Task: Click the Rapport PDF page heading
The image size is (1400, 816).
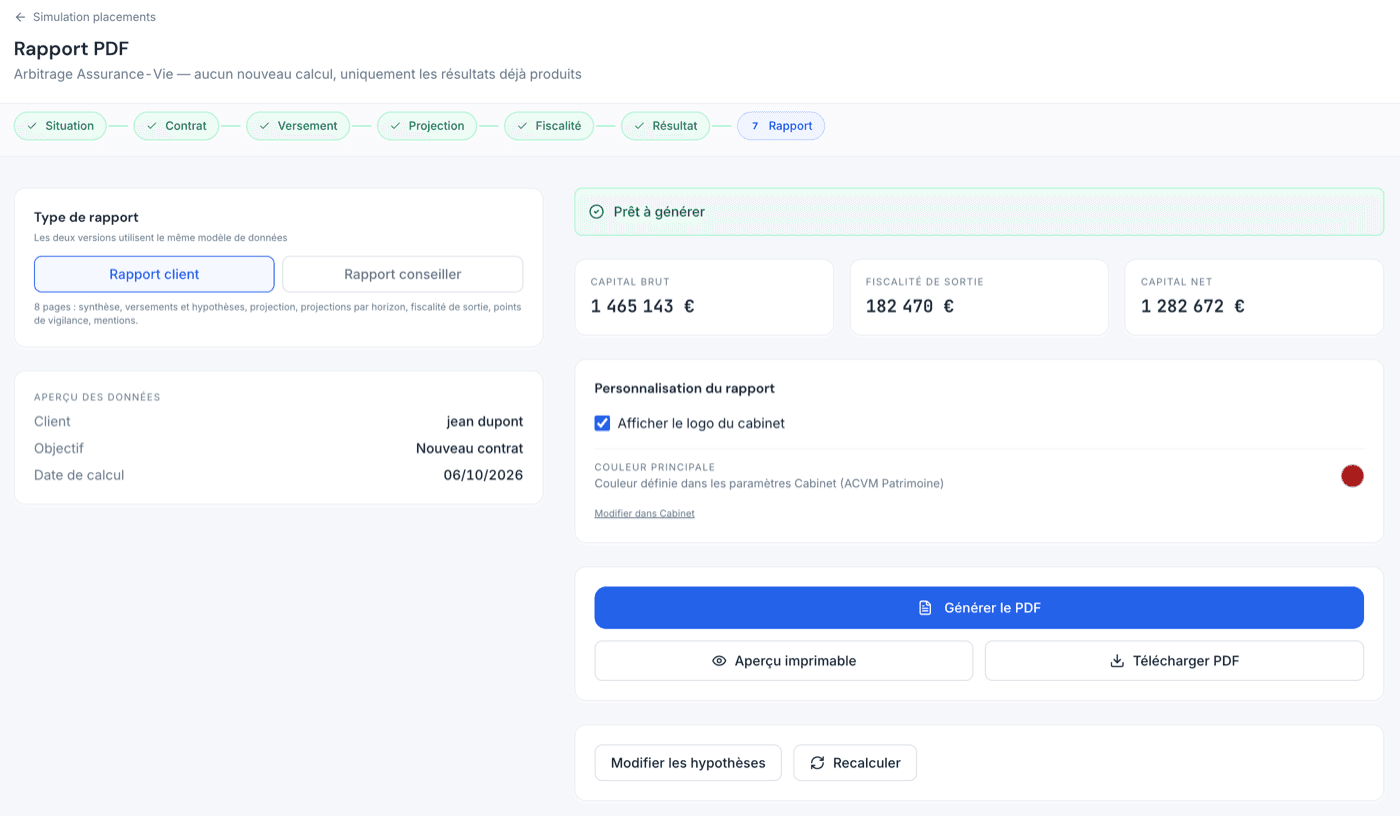Action: click(71, 48)
